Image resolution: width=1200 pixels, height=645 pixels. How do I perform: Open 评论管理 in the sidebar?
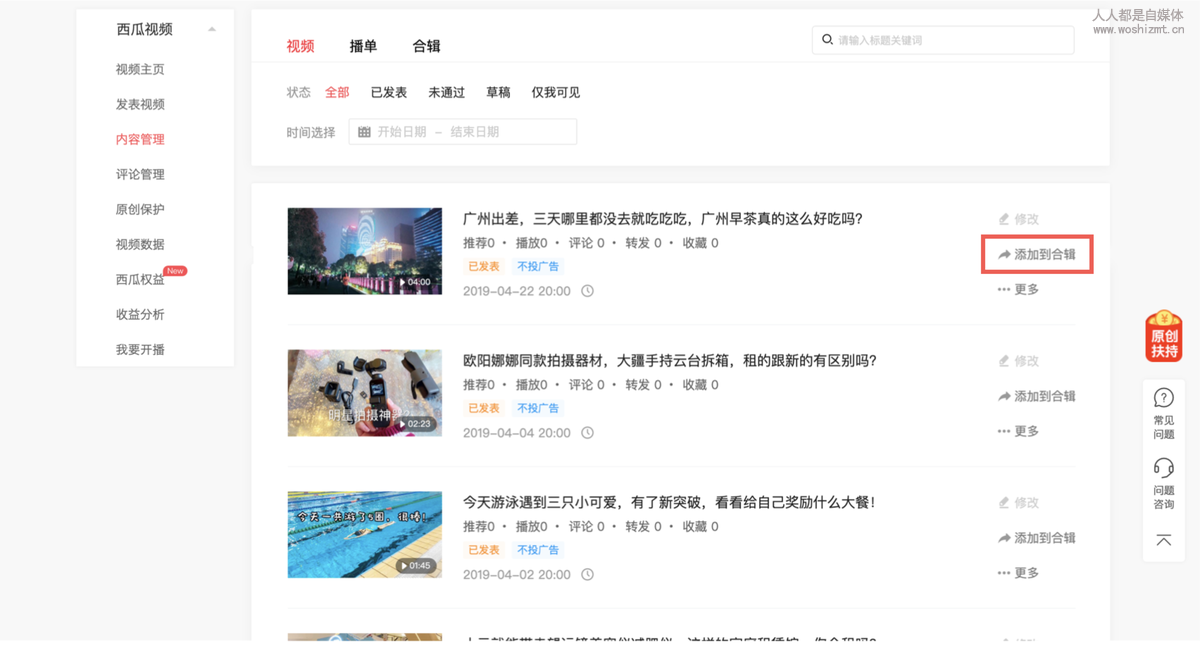coord(140,174)
